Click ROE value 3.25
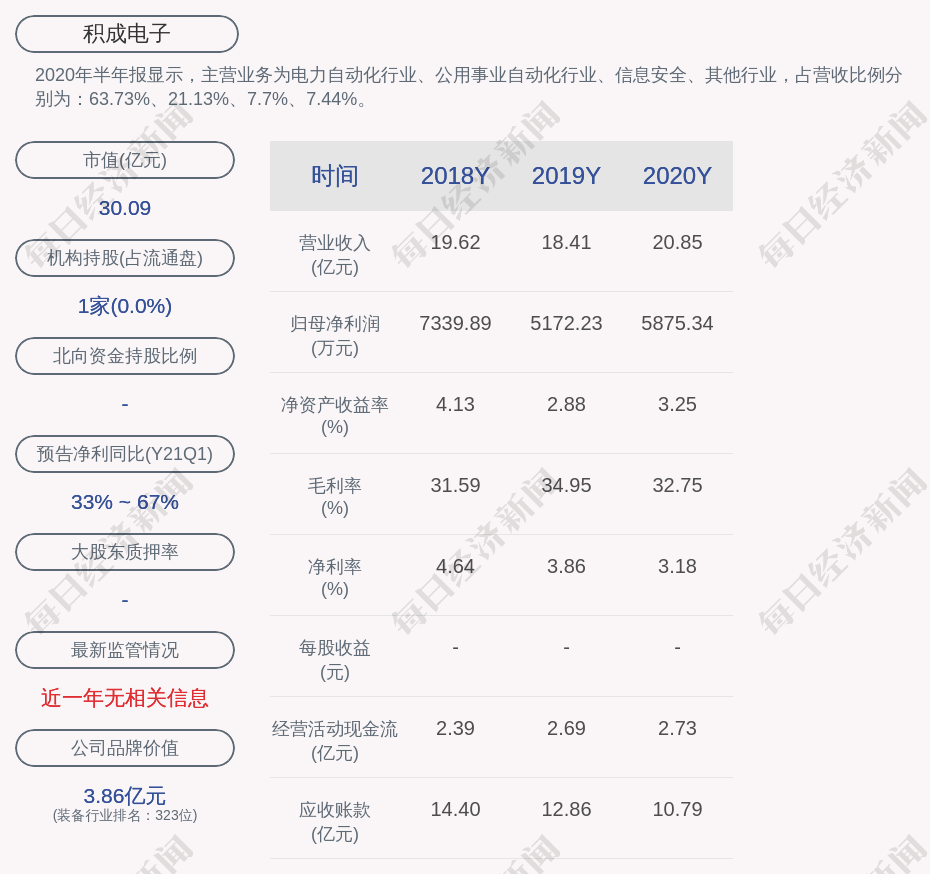This screenshot has height=874, width=930. tap(677, 404)
